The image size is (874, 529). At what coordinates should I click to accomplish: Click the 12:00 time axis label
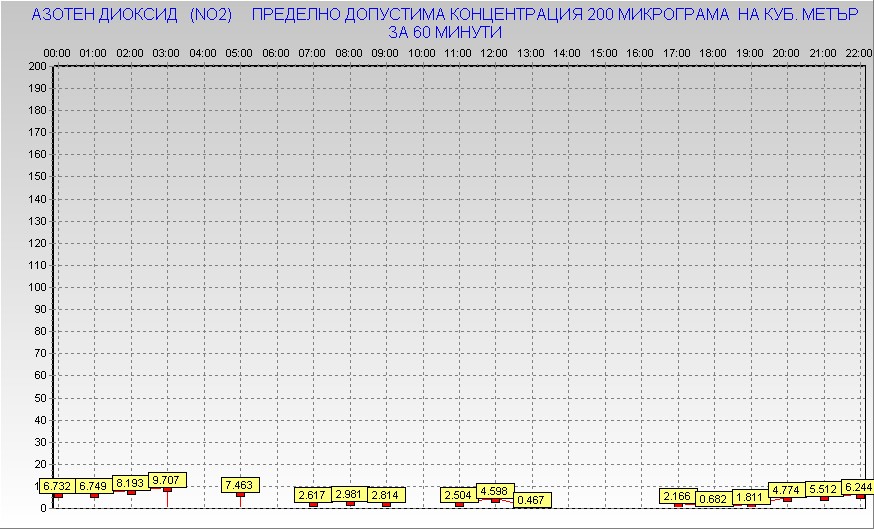click(494, 52)
